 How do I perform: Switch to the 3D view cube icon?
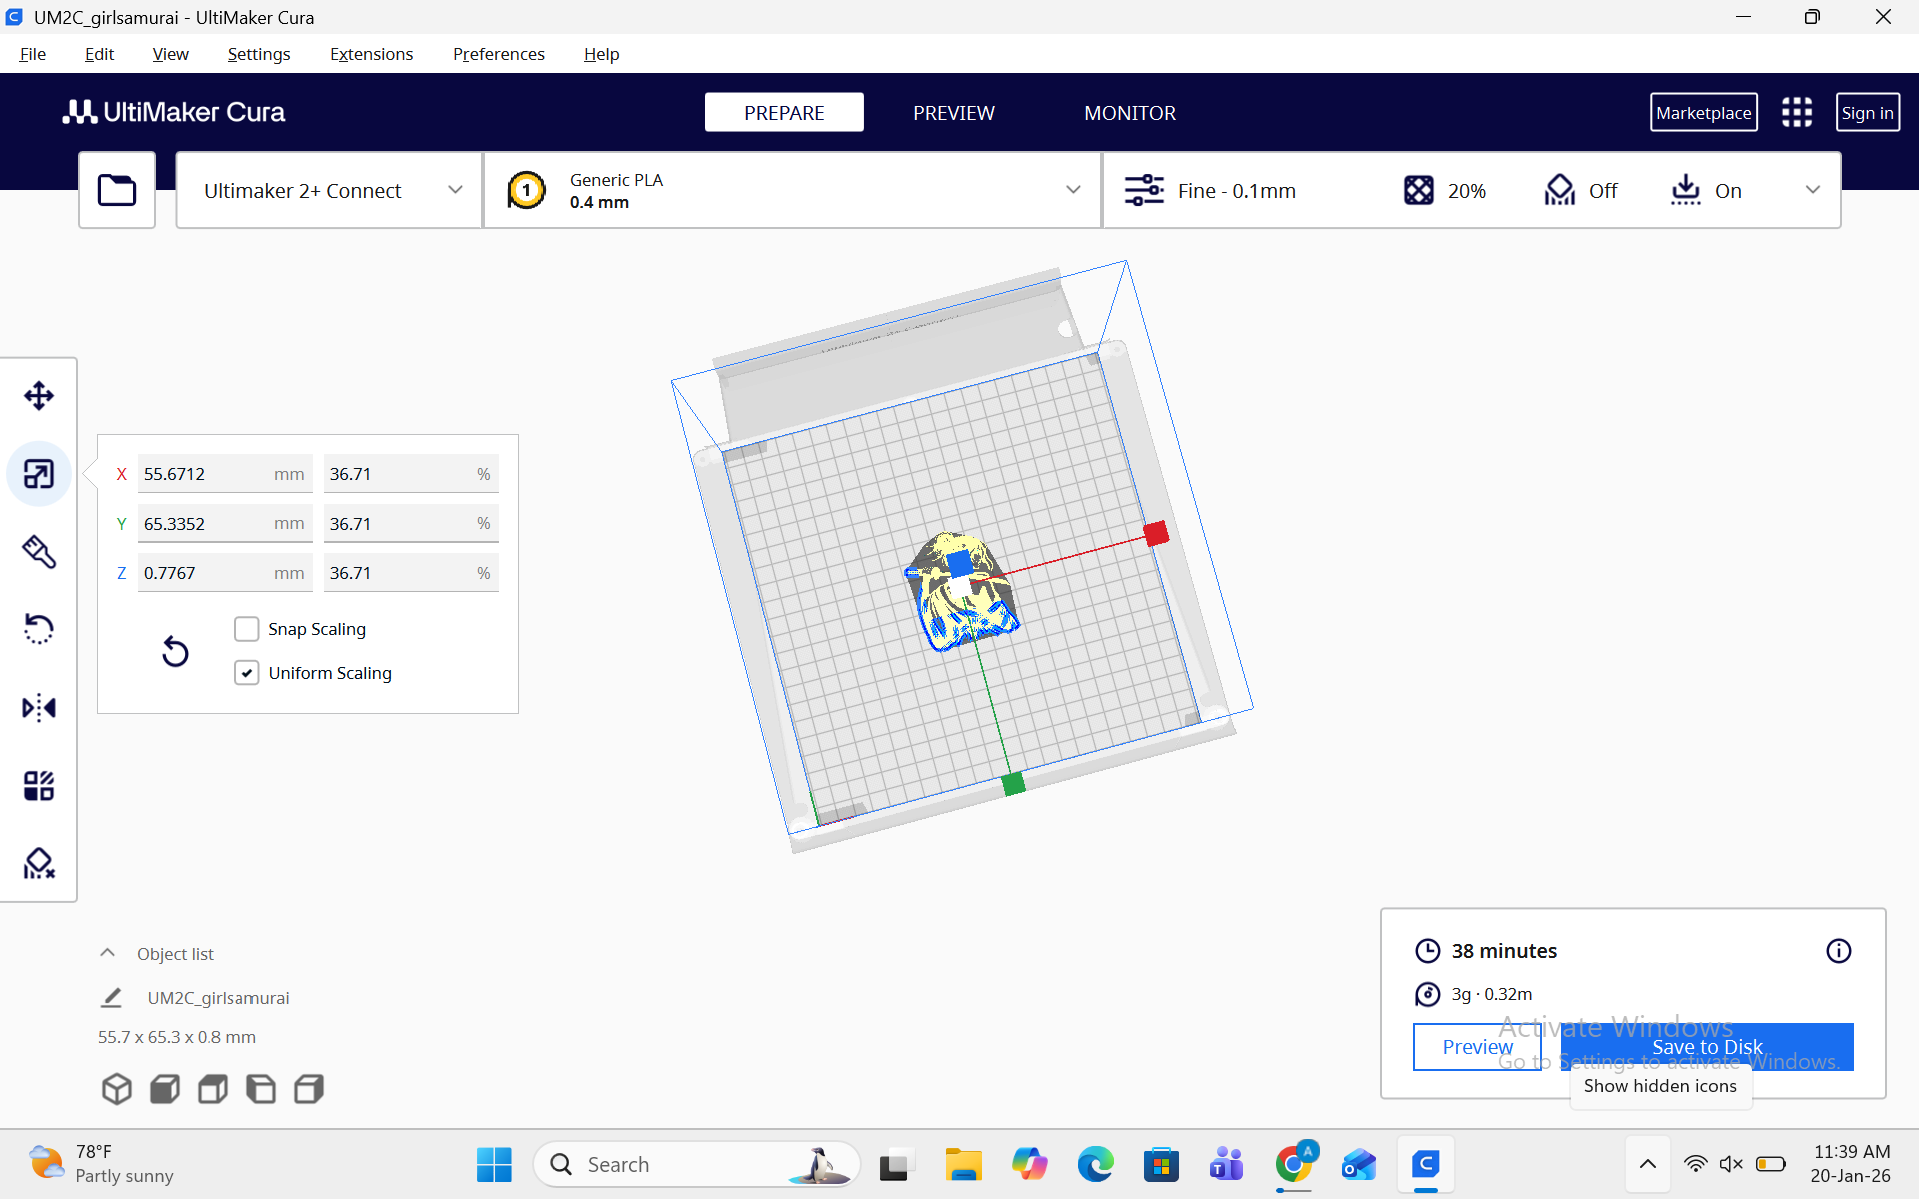117,1089
